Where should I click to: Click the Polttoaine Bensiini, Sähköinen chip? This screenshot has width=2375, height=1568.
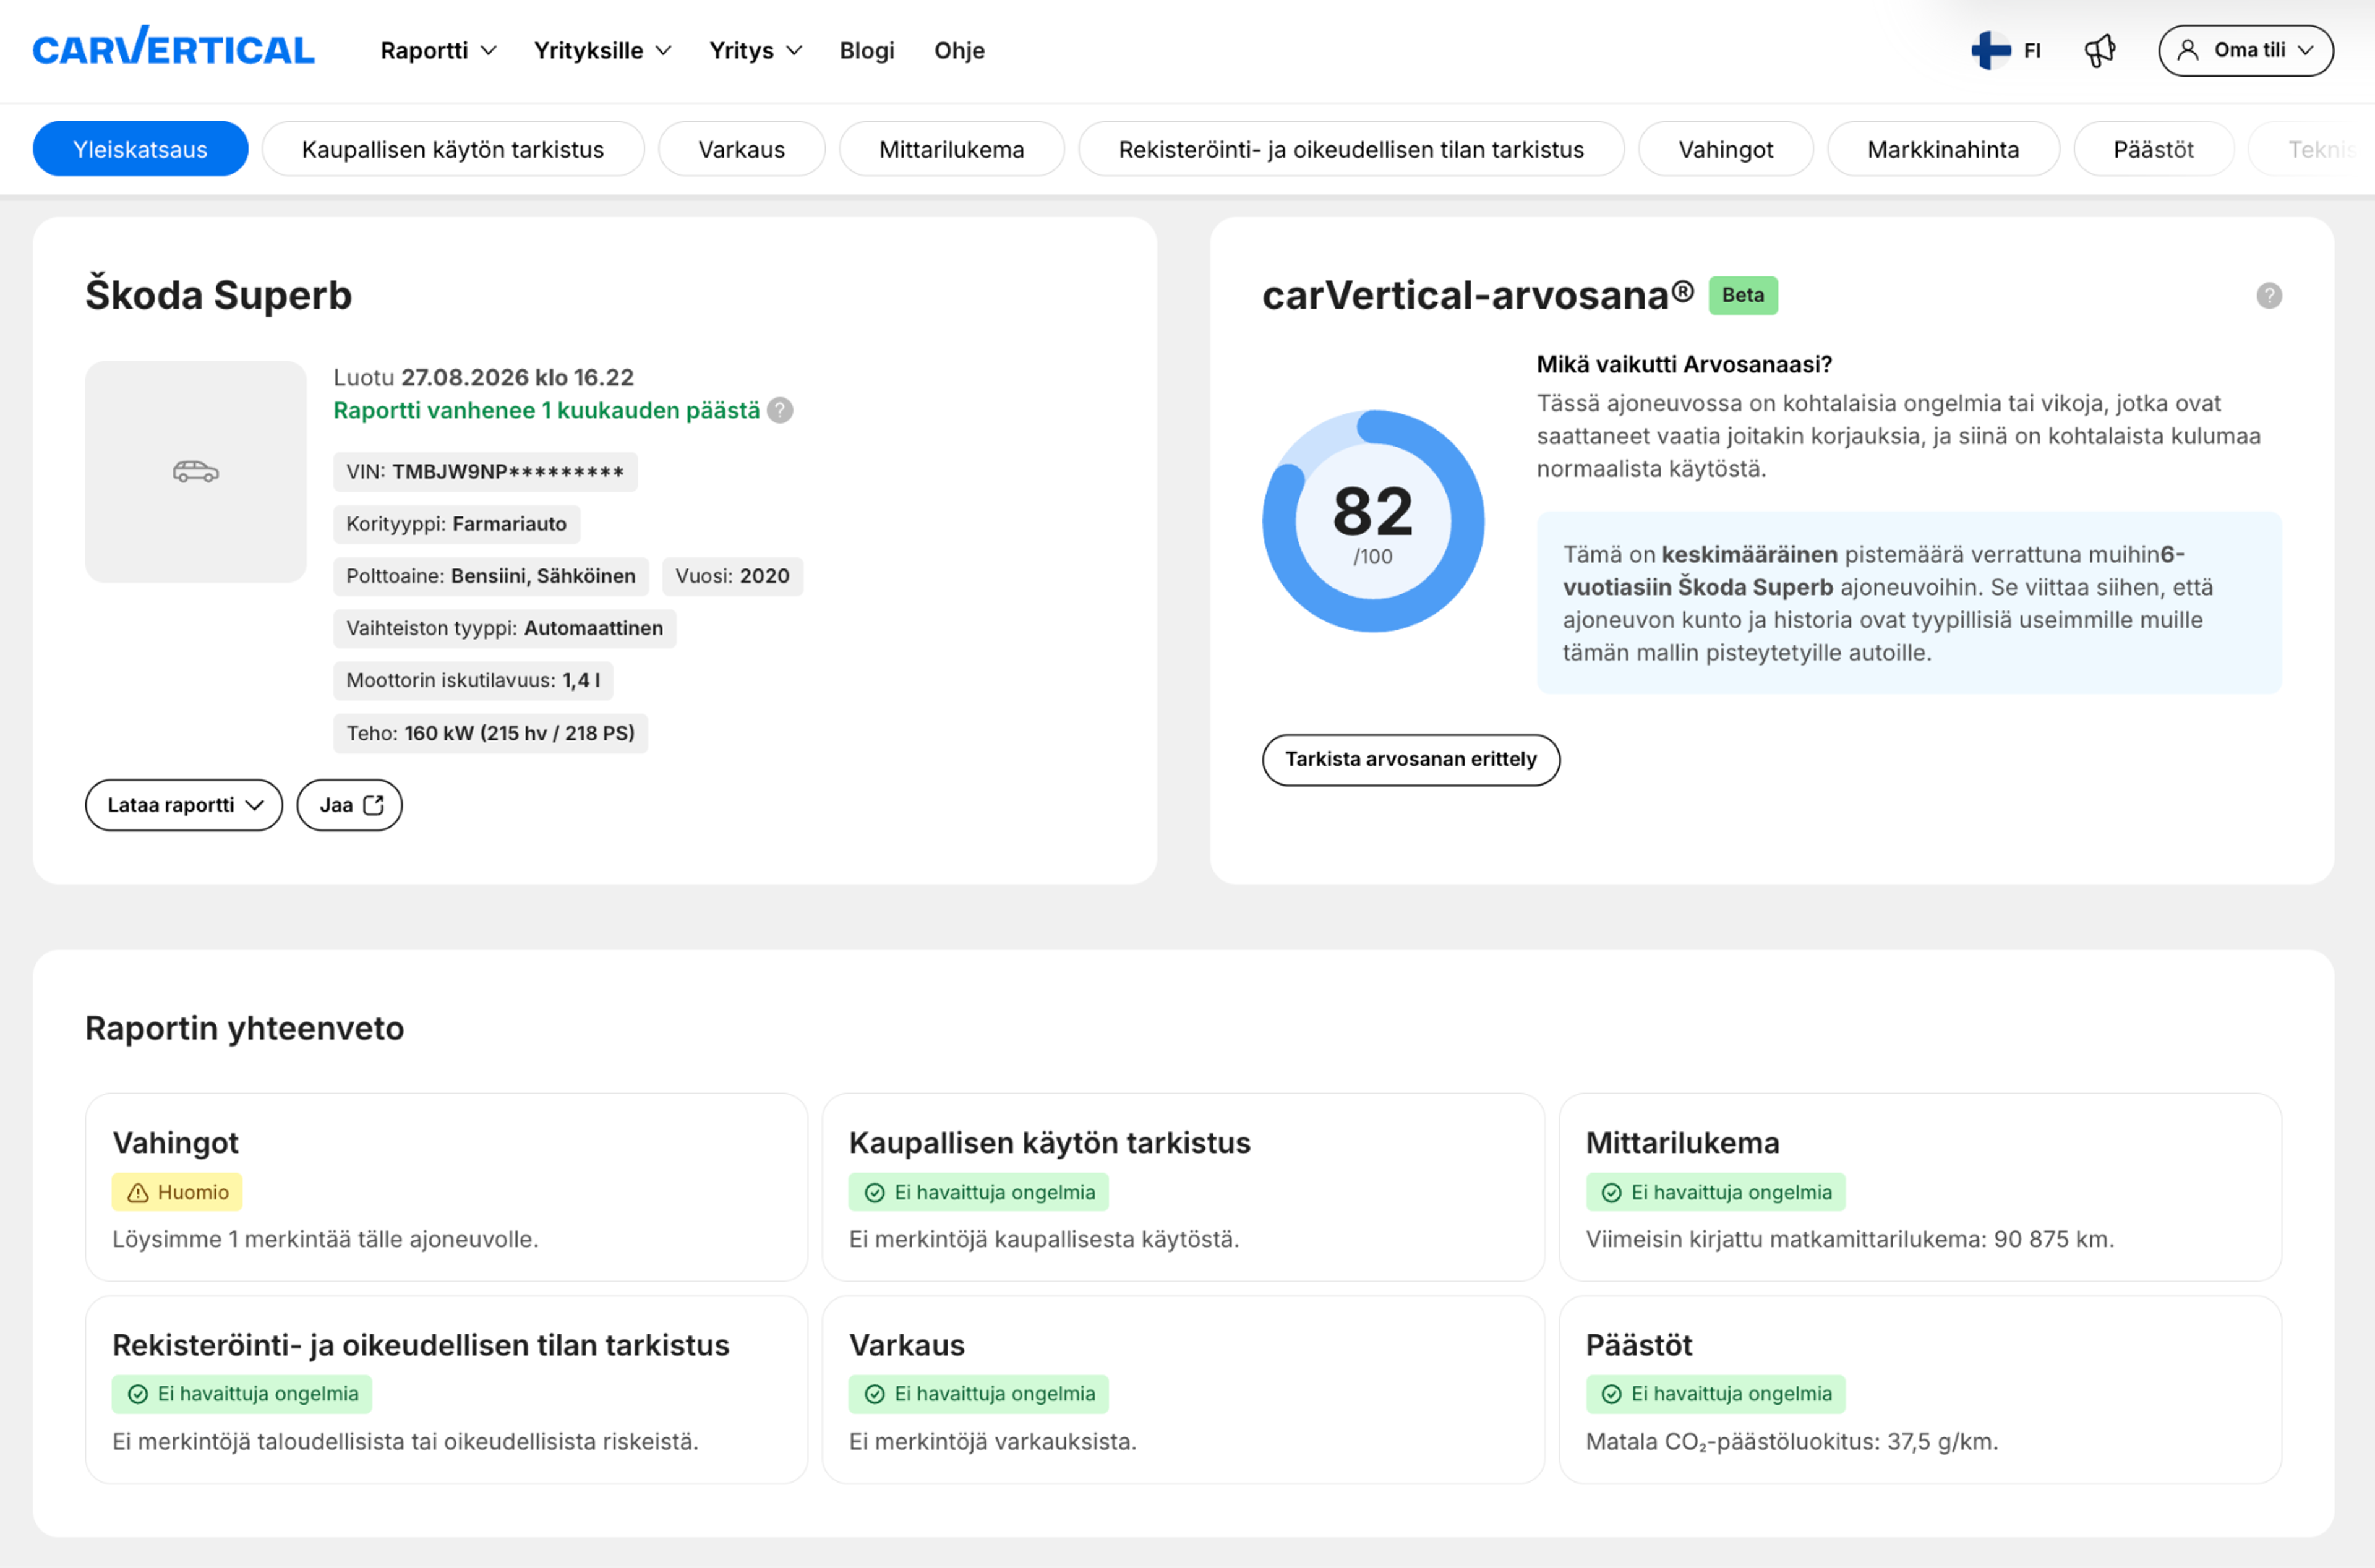[x=490, y=576]
